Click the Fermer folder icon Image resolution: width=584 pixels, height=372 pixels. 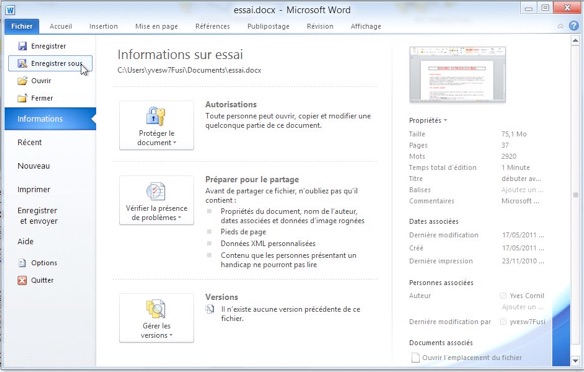pos(22,98)
